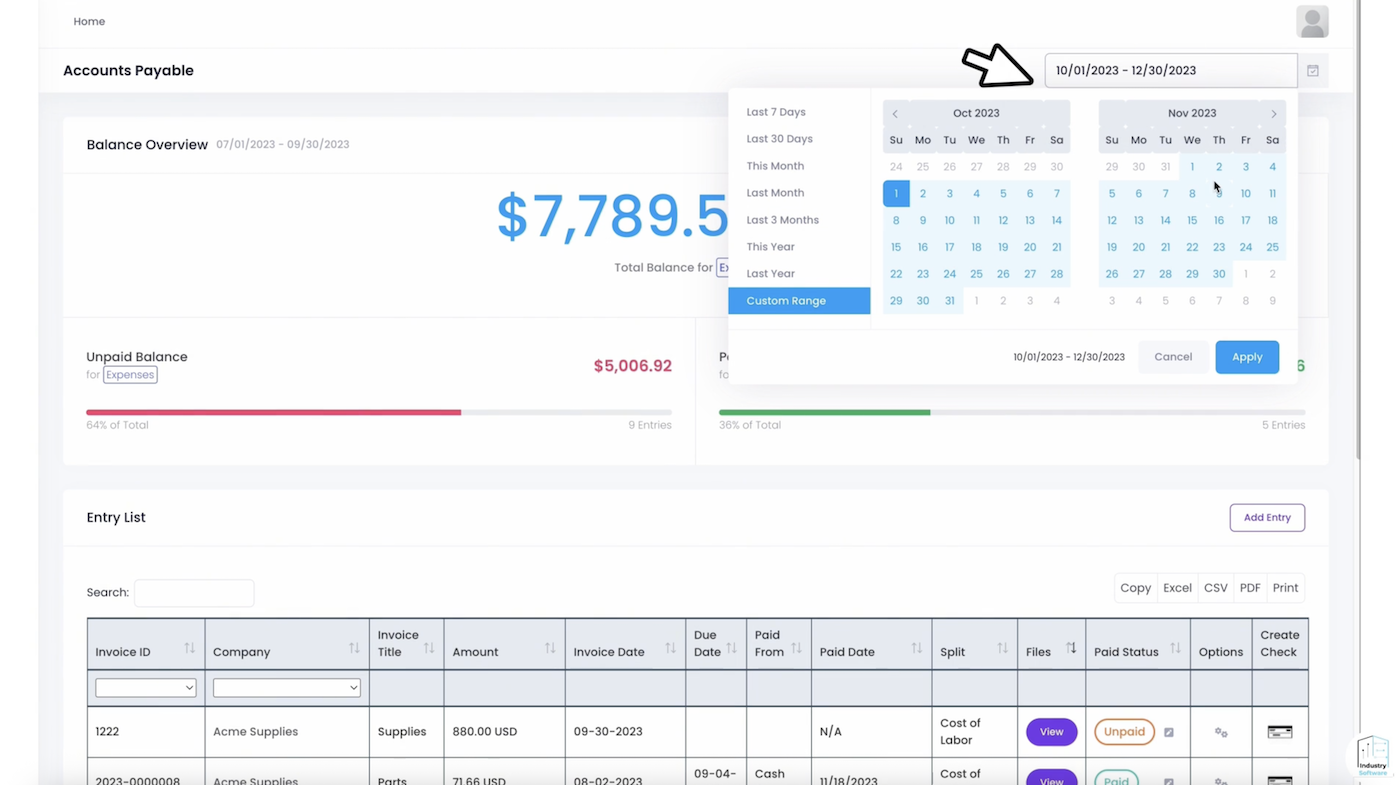This screenshot has width=1400, height=785.
Task: Export the entry list to Excel
Action: 1176,588
